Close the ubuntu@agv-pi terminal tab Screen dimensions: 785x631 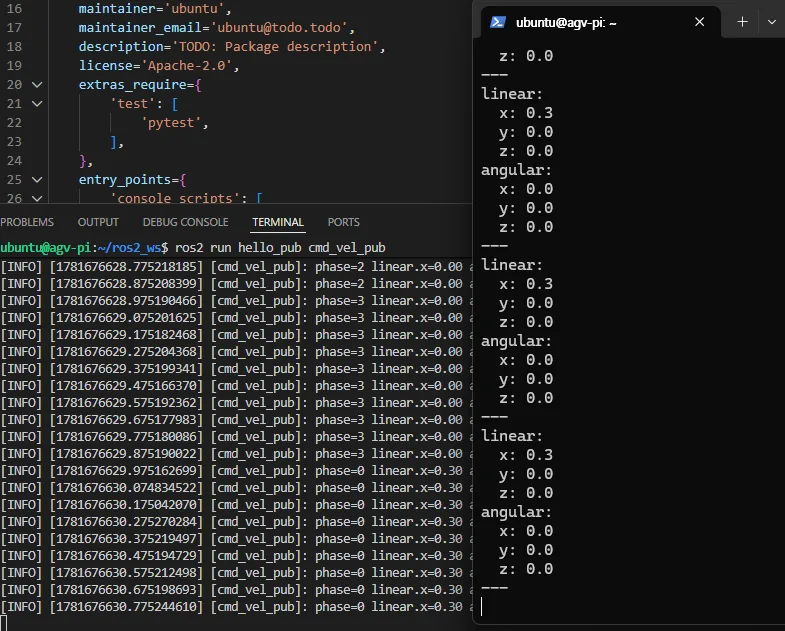699,22
